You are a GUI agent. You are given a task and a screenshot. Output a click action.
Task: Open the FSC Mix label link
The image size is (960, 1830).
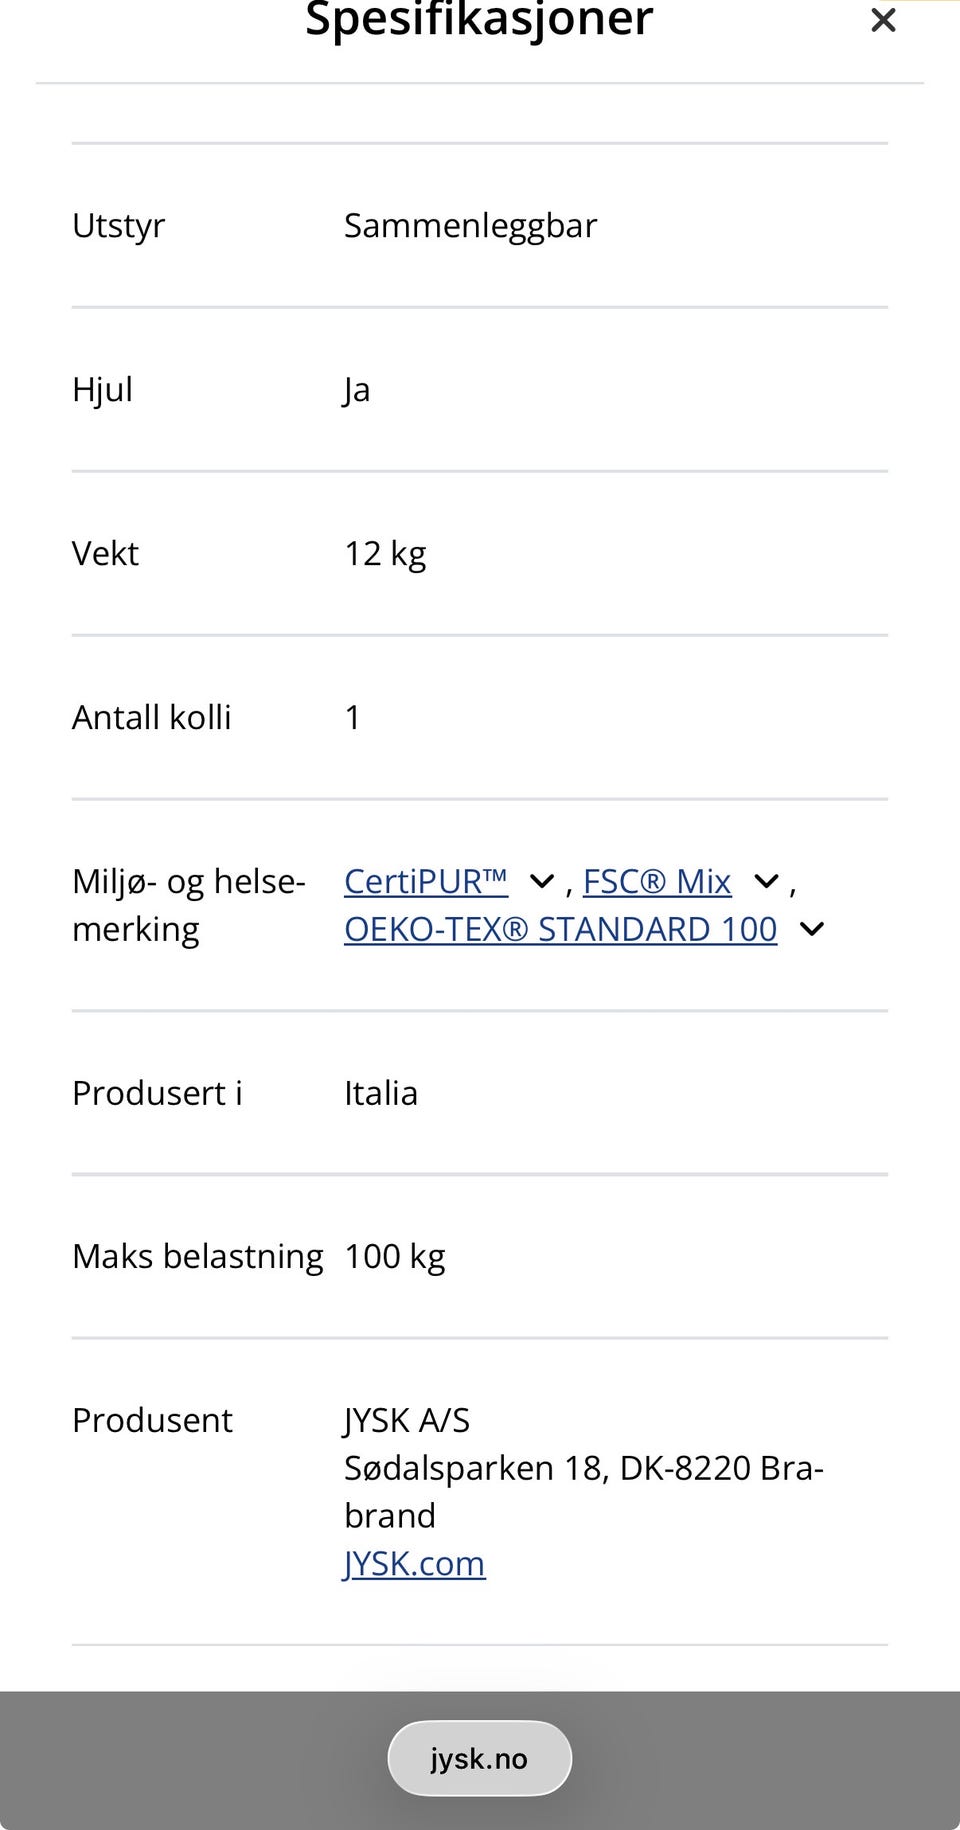[657, 881]
